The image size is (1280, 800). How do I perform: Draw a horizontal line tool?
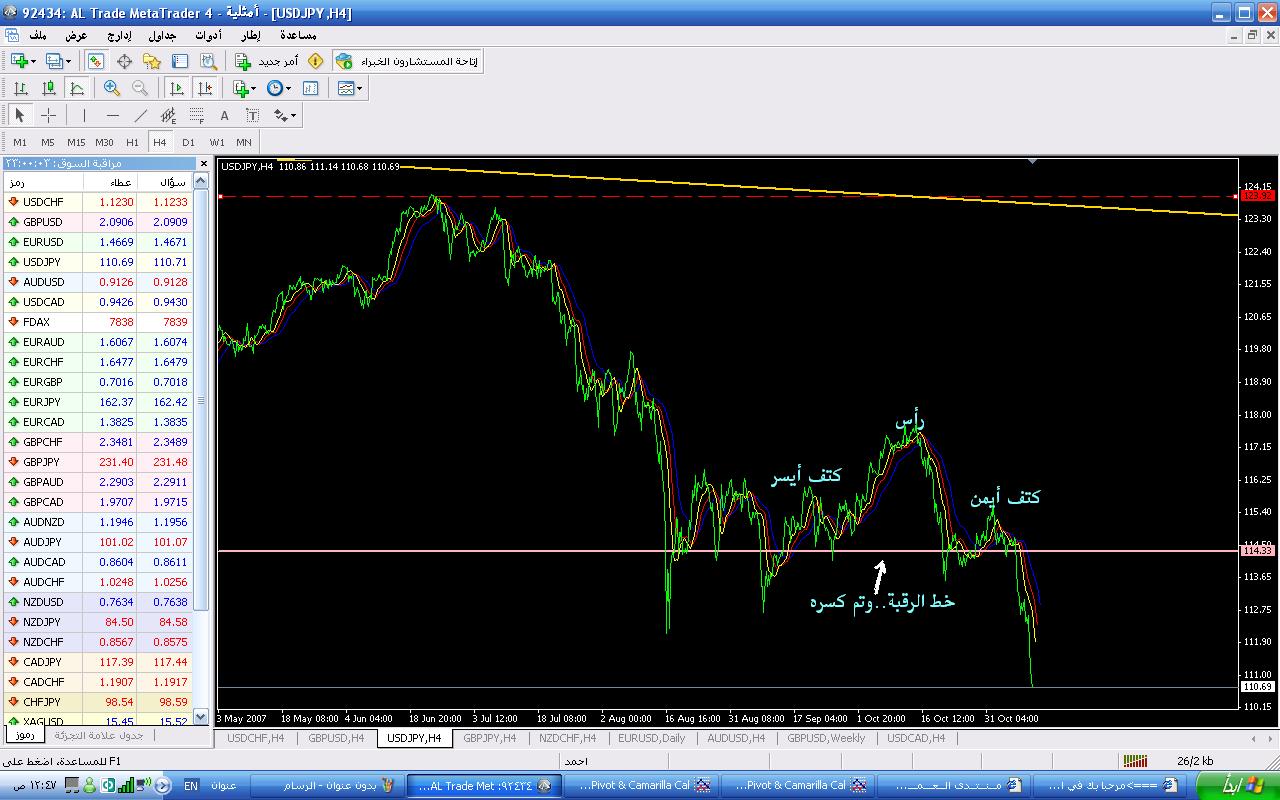click(112, 115)
